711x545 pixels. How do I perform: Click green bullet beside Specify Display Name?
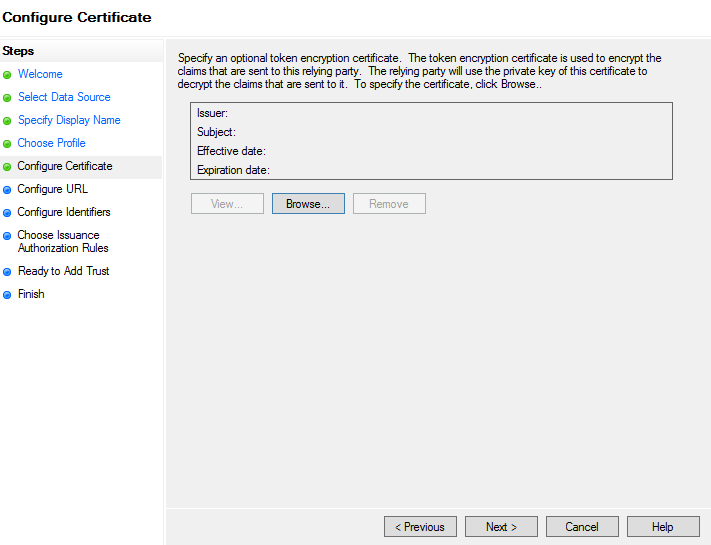click(x=7, y=121)
